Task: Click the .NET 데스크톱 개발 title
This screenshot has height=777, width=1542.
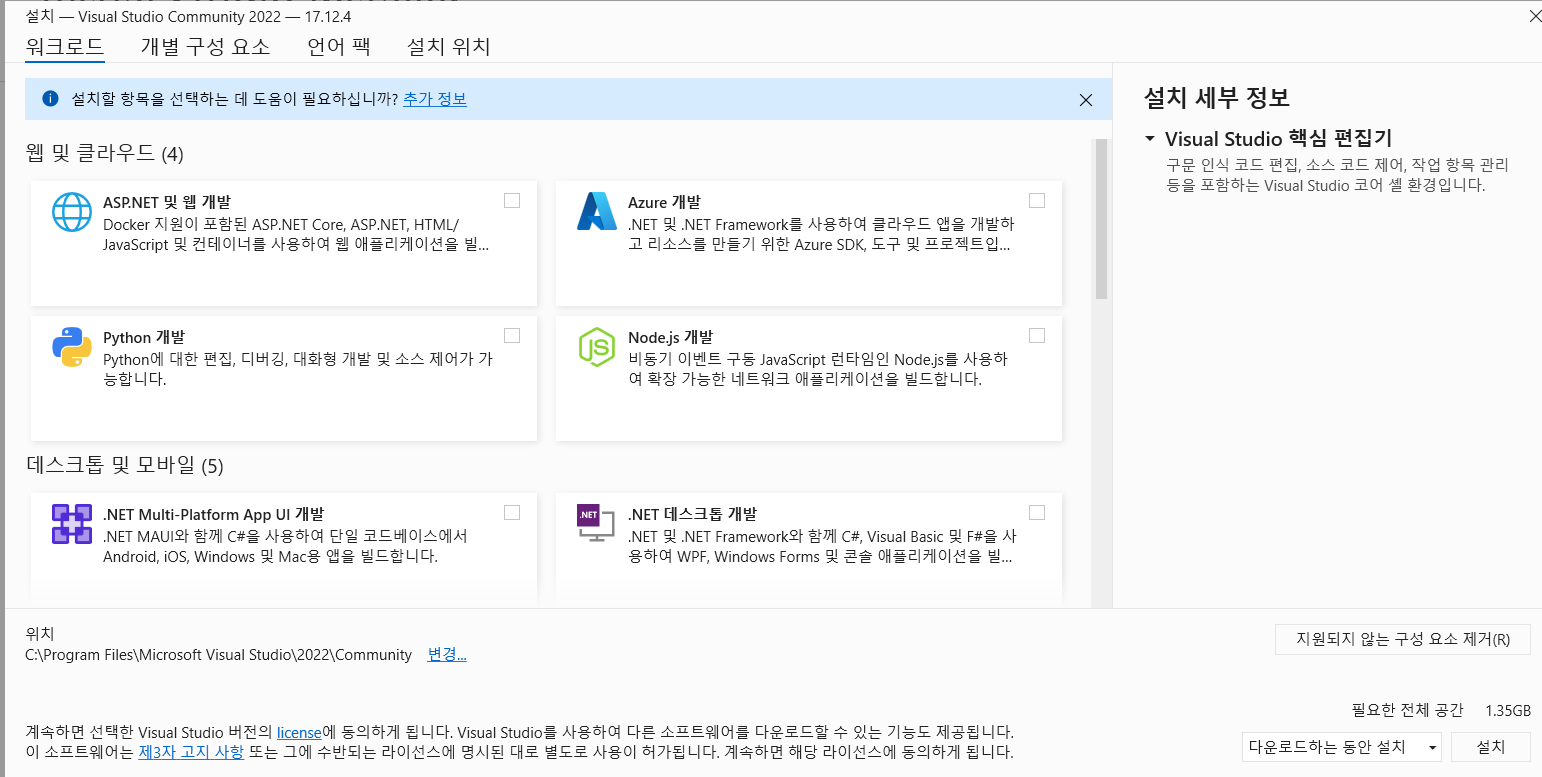Action: click(x=692, y=515)
